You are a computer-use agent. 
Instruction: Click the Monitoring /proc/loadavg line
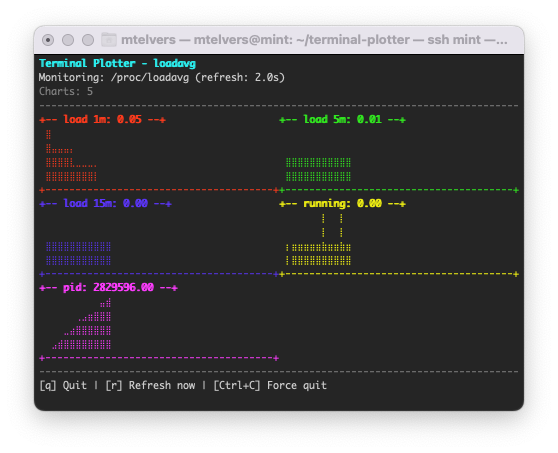pyautogui.click(x=162, y=78)
